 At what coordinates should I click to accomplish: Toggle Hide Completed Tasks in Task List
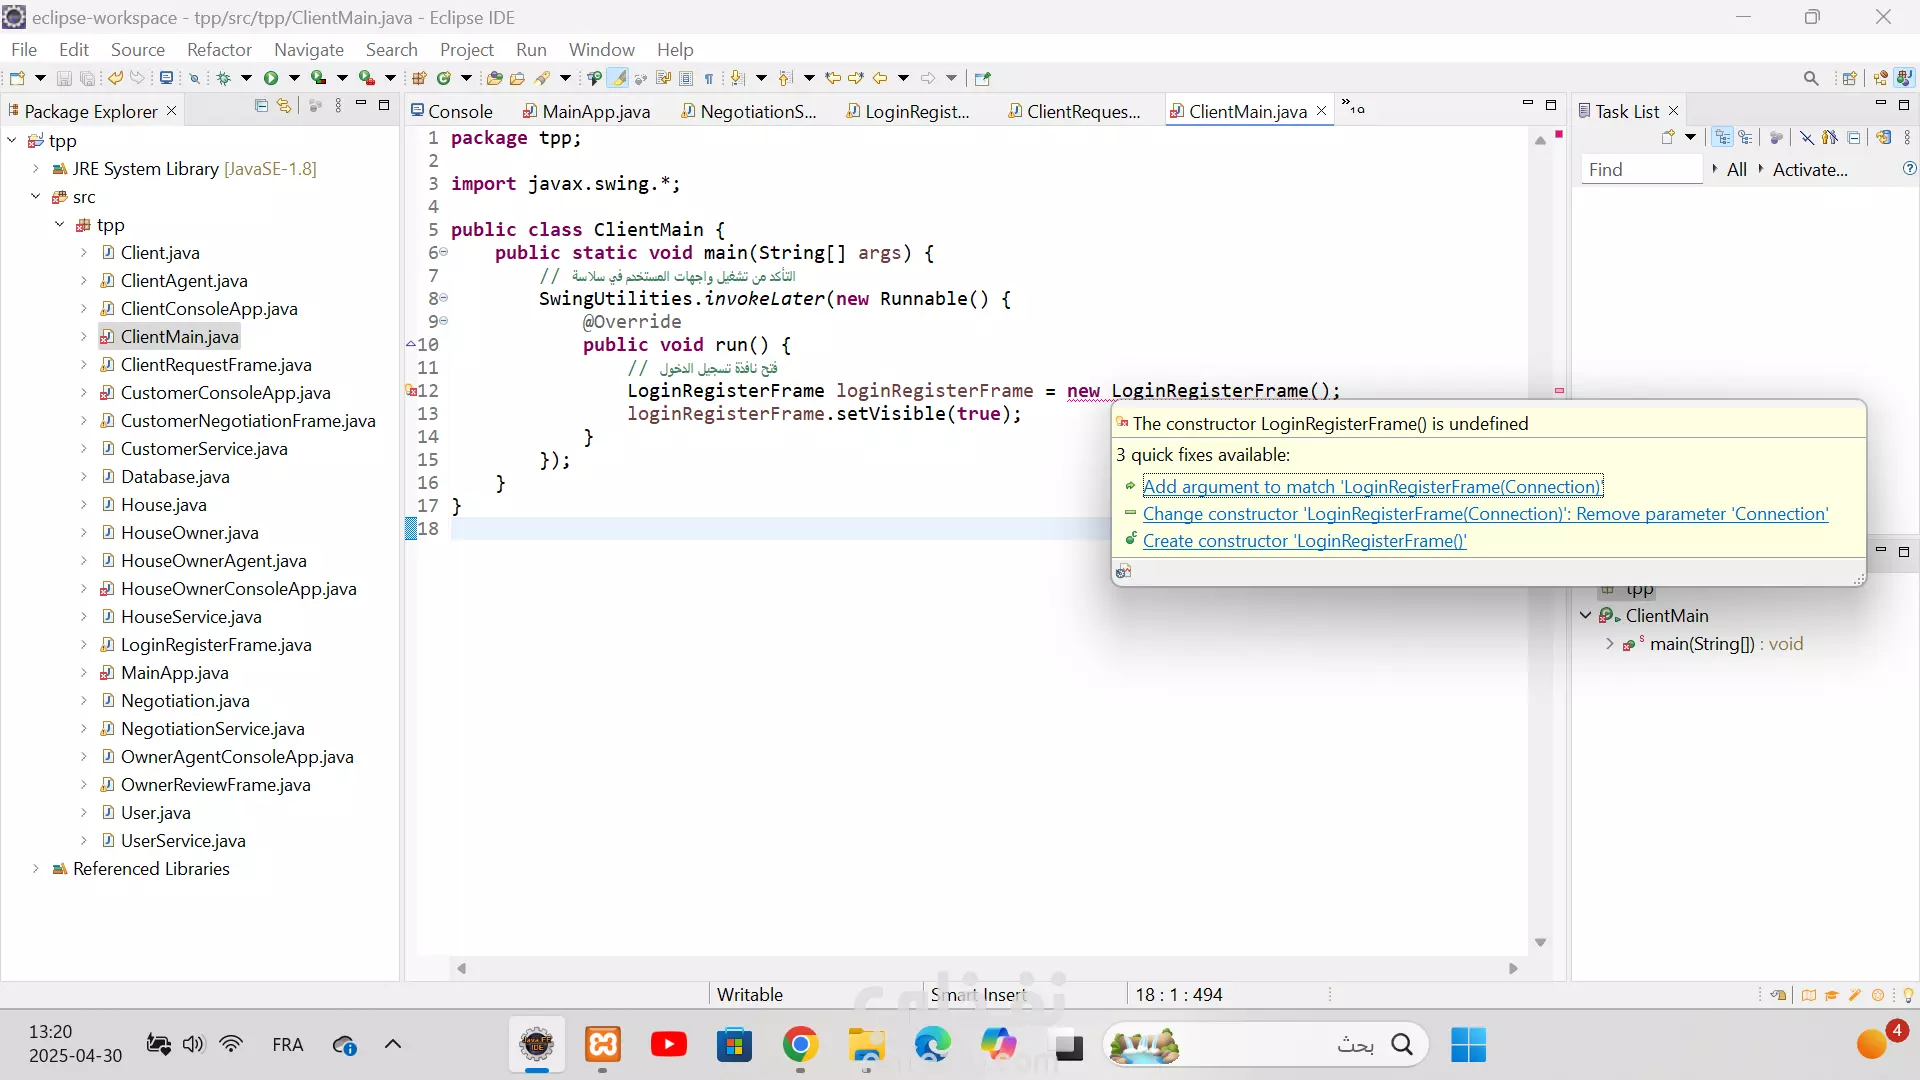click(1806, 138)
